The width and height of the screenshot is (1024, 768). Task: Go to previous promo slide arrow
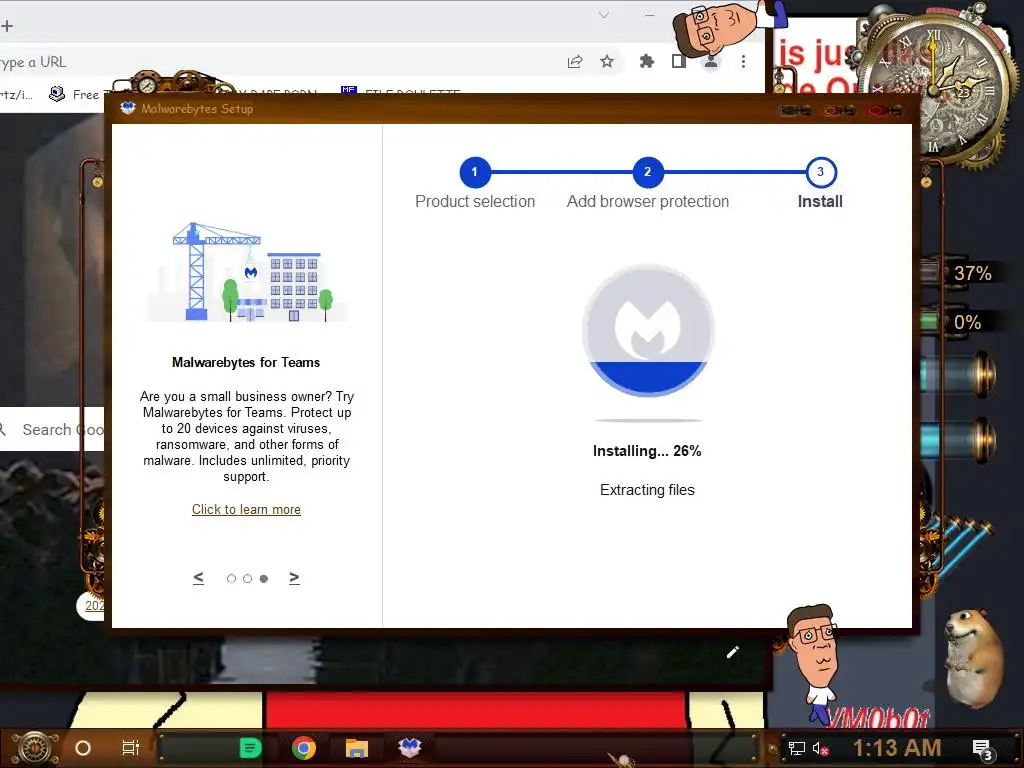coord(199,578)
